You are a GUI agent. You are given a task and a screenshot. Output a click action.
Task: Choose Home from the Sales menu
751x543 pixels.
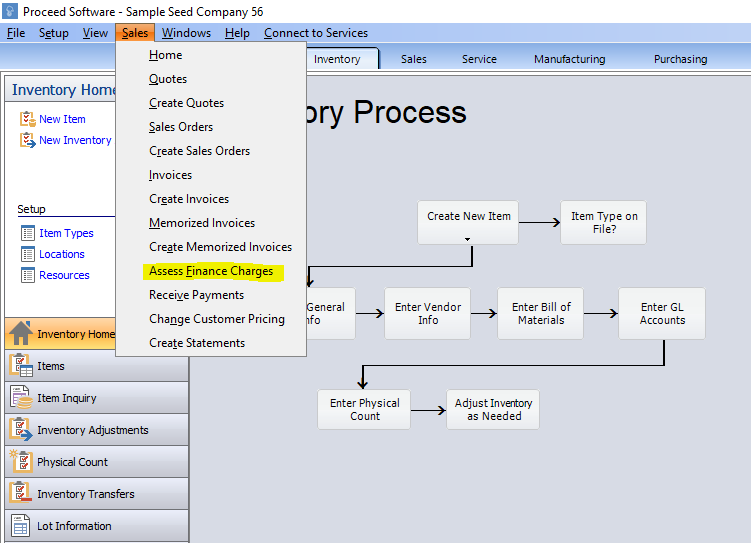211,55
